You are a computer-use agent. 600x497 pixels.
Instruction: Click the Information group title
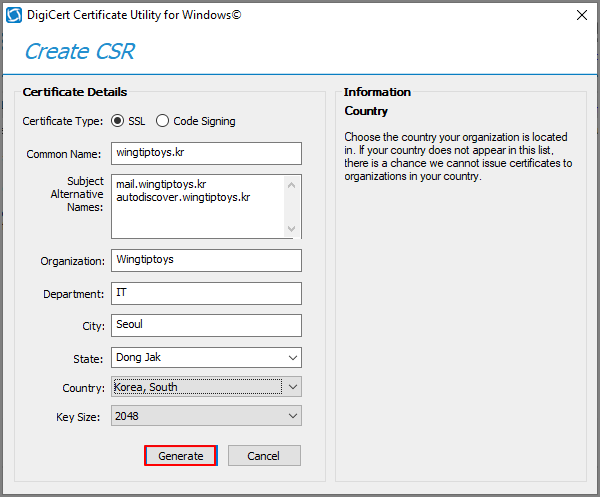[377, 92]
